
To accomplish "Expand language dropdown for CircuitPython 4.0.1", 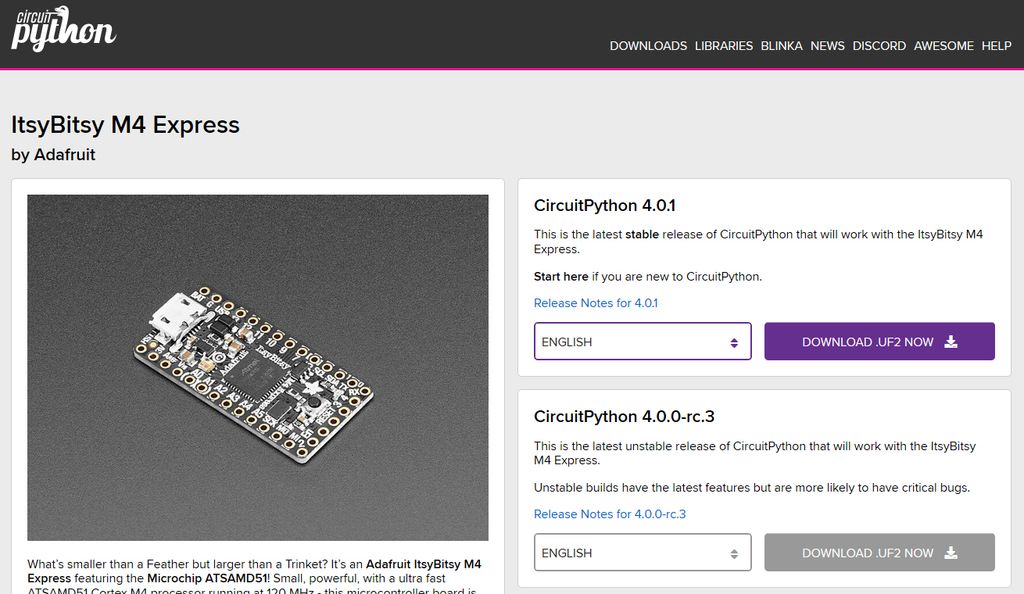I will pos(643,341).
